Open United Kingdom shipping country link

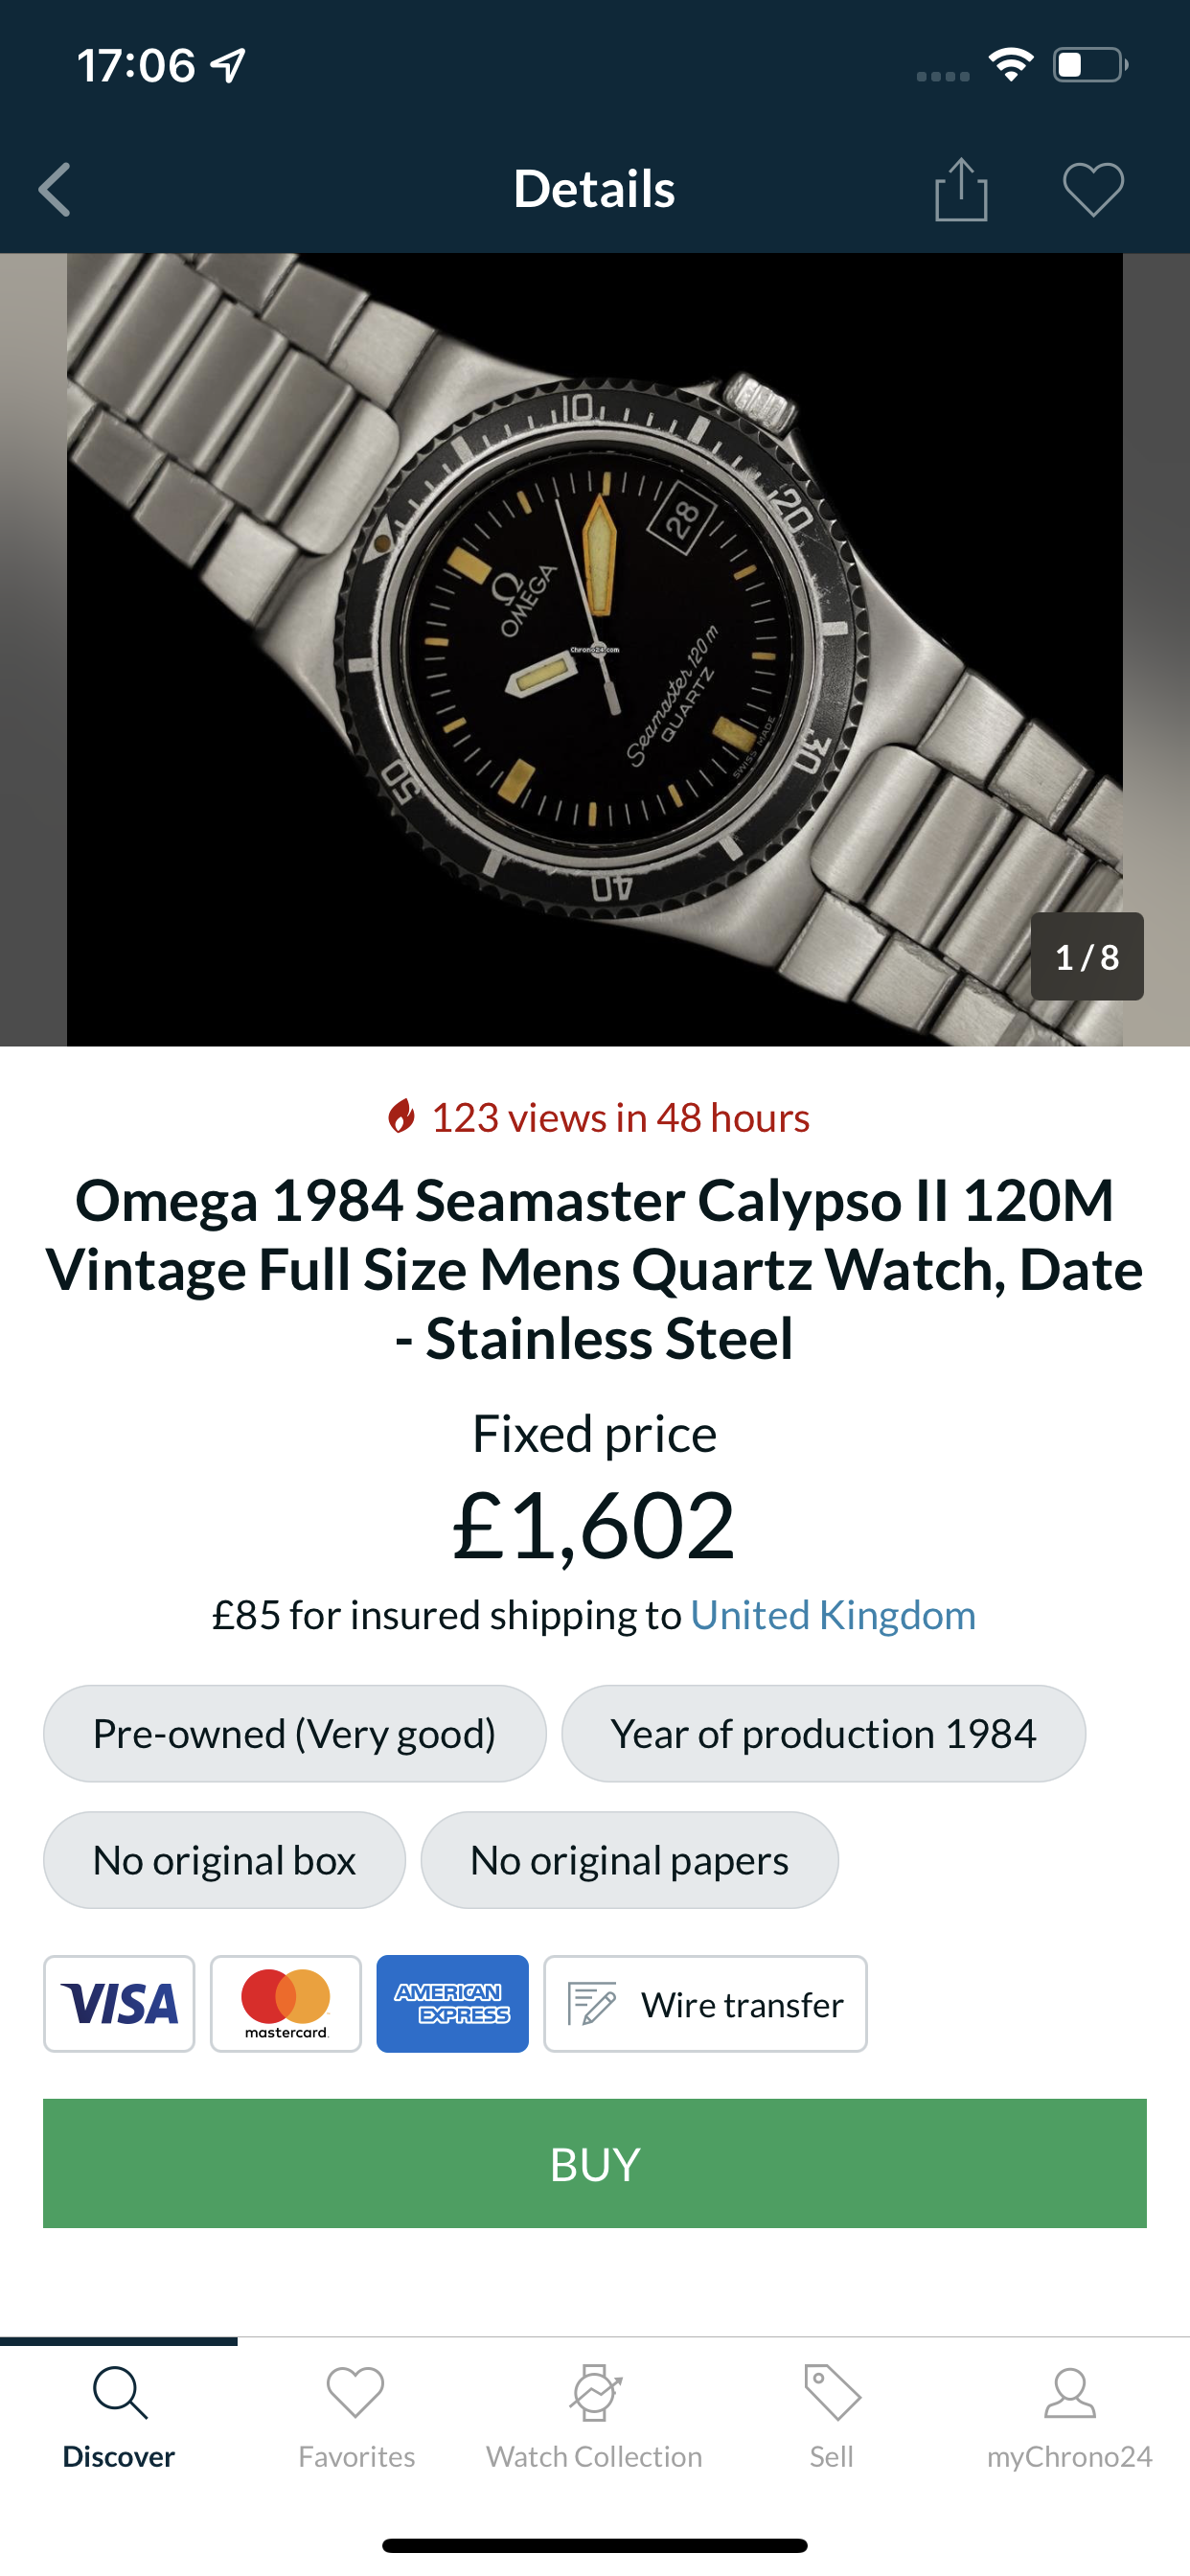832,1615
